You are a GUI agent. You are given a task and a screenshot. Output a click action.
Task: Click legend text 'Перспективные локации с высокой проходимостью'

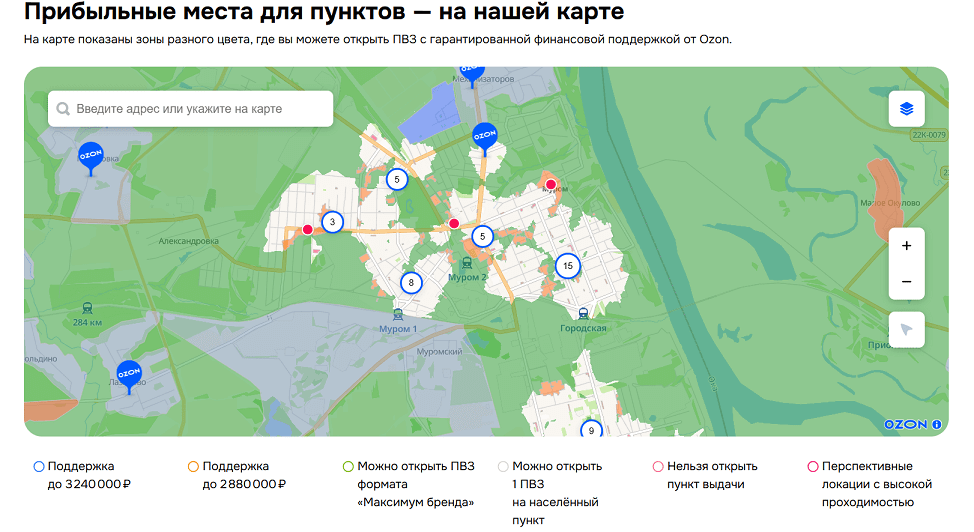coord(876,484)
